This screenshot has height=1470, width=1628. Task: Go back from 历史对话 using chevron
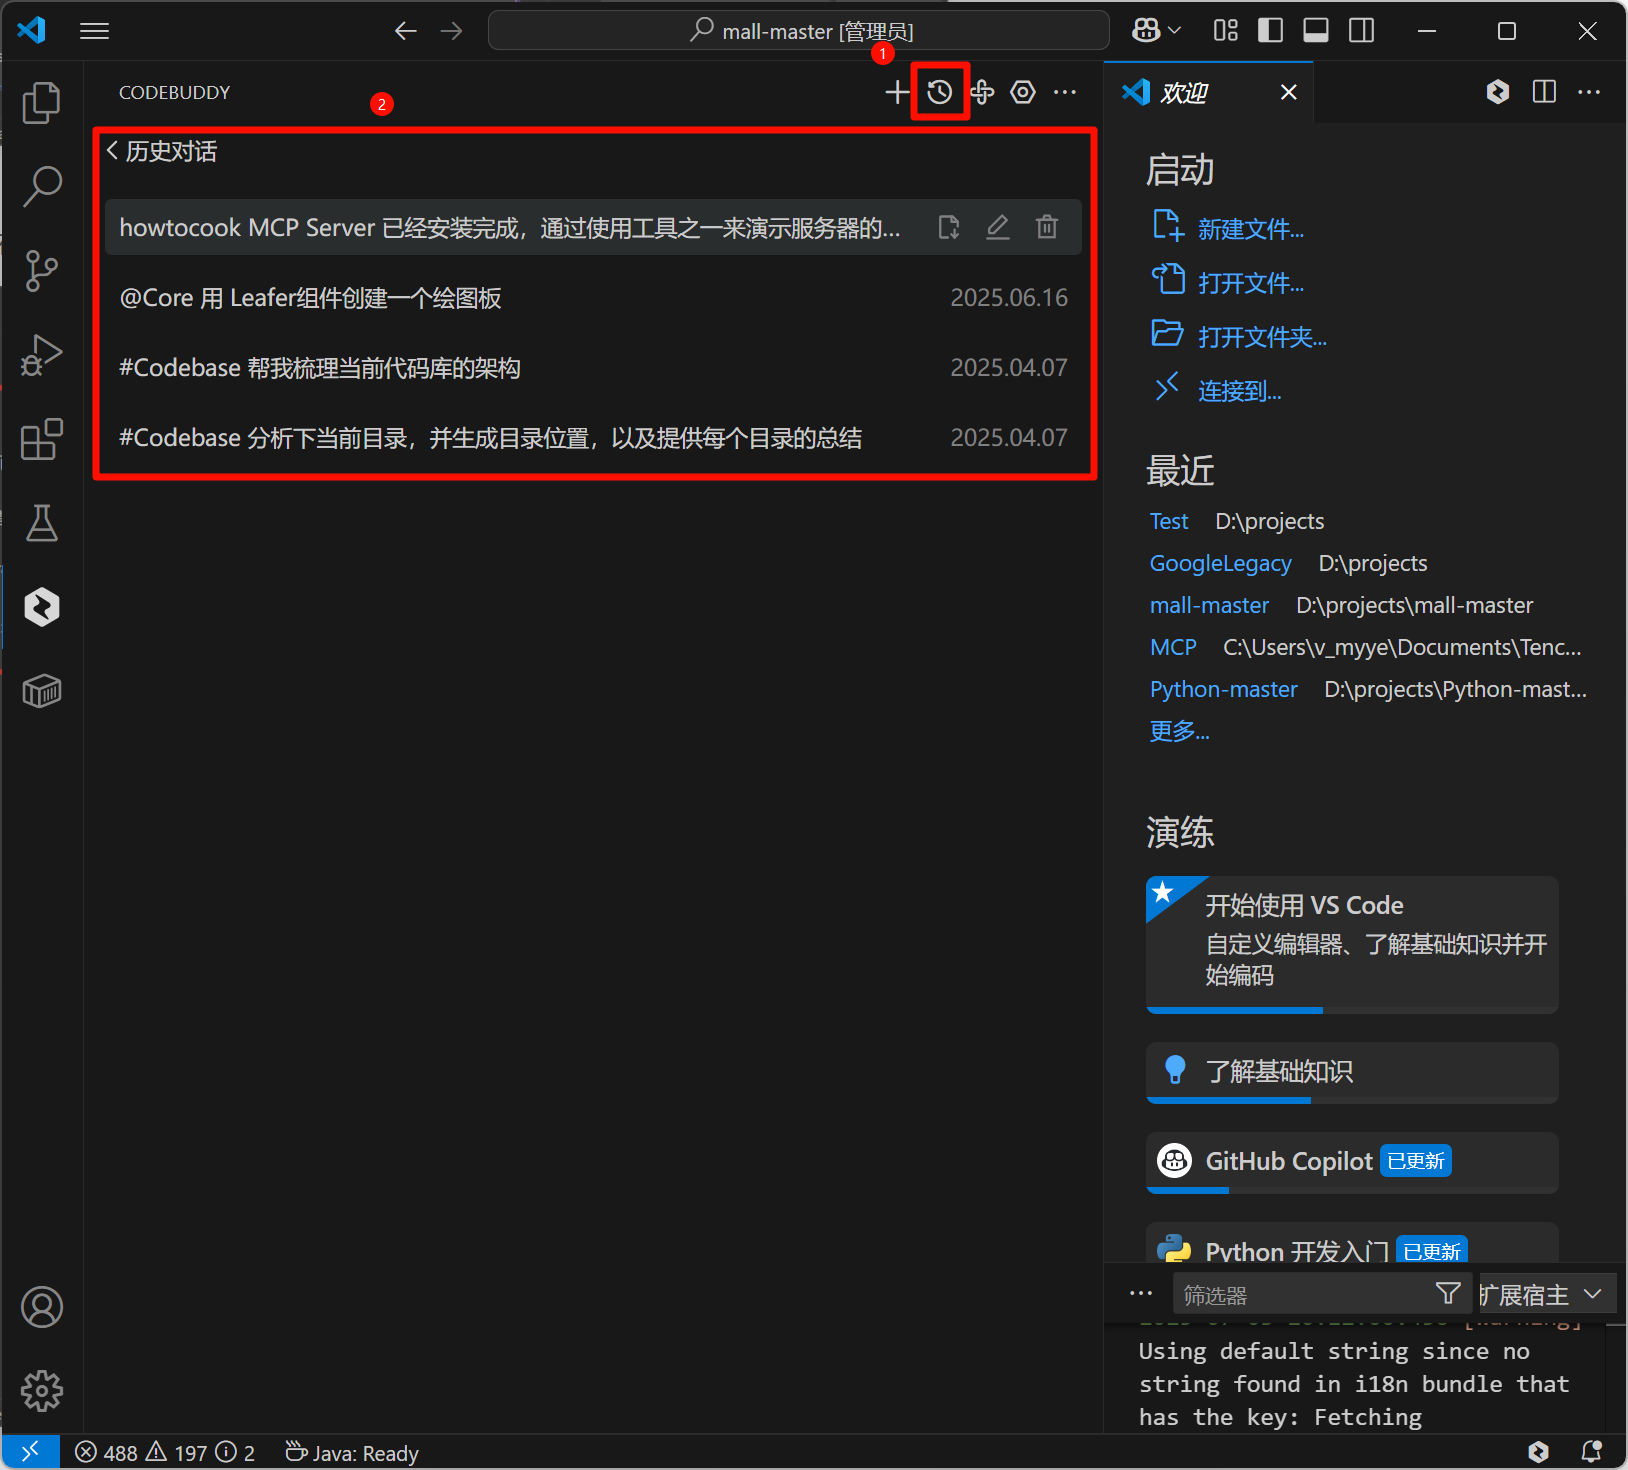coord(113,151)
